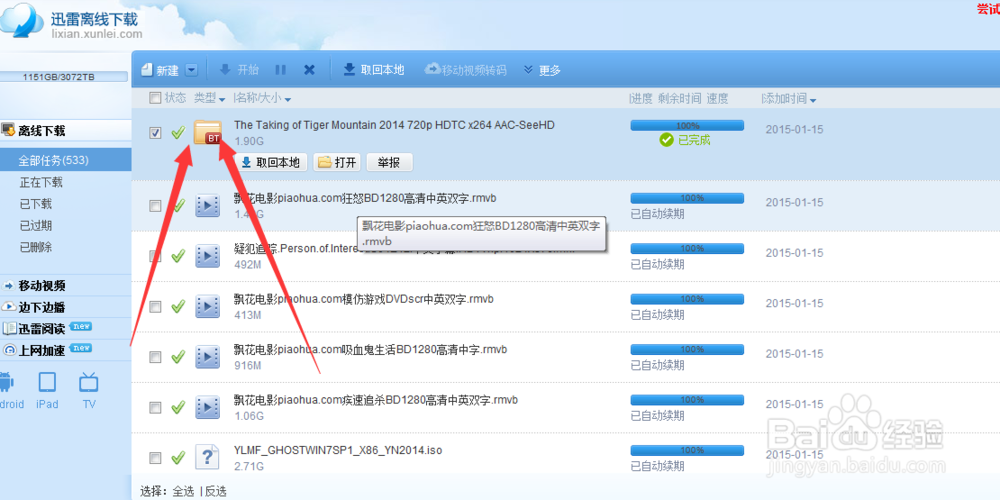This screenshot has width=1000, height=500.
Task: Click 取回本地 button under Tiger Mountain task
Action: pyautogui.click(x=271, y=163)
